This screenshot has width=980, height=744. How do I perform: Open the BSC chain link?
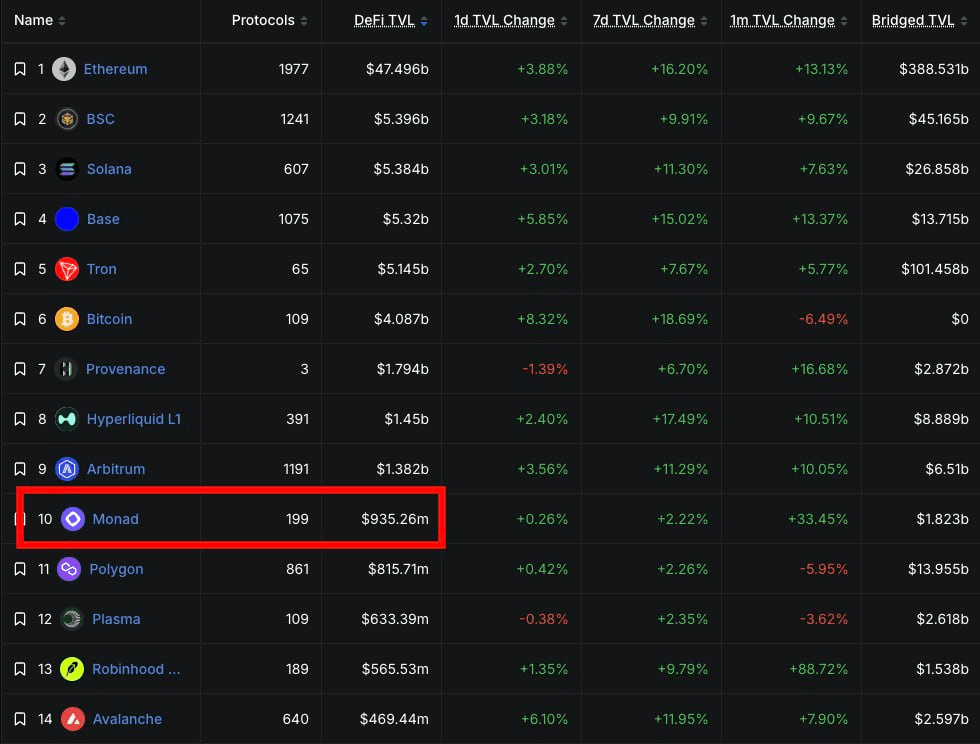[101, 119]
